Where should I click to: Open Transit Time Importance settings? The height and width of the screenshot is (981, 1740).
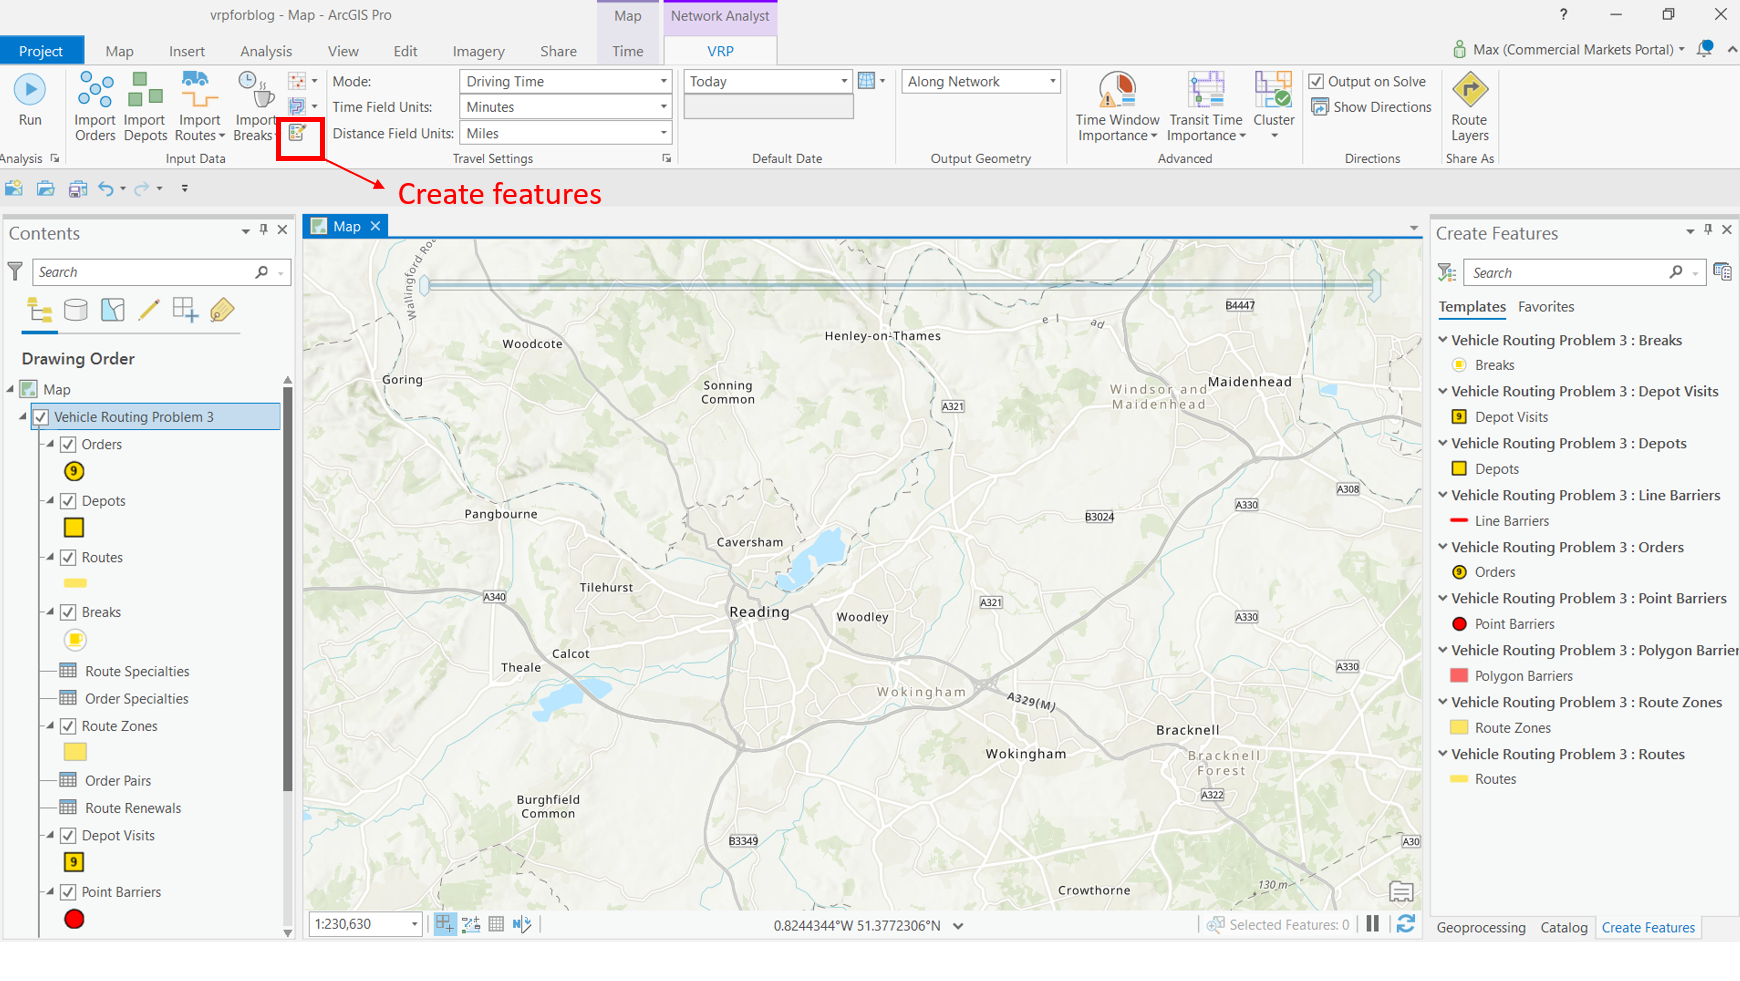[x=1205, y=106]
